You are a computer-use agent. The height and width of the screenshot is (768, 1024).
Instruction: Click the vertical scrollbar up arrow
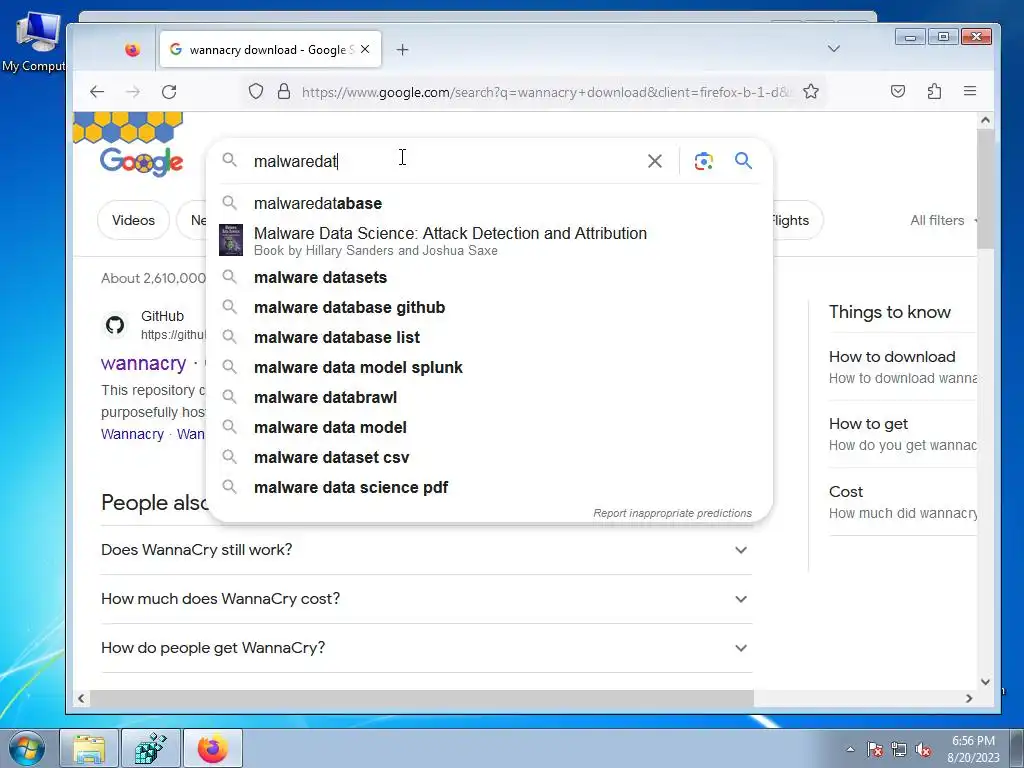985,120
